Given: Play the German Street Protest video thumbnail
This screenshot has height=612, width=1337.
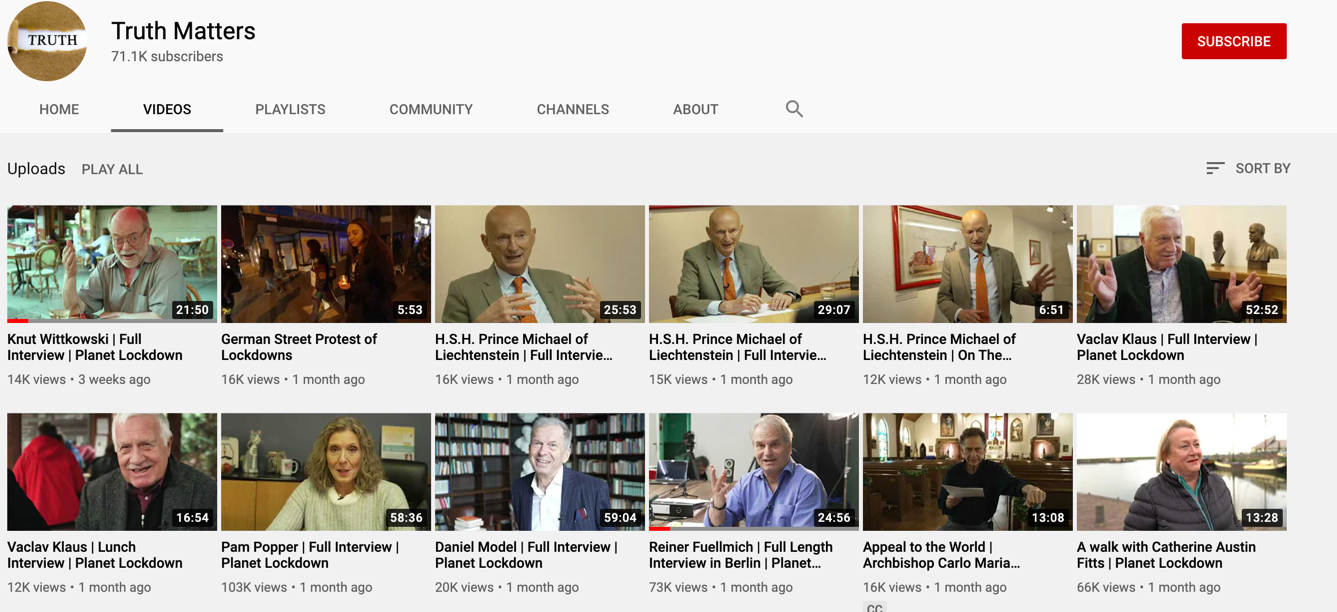Looking at the screenshot, I should click(326, 264).
